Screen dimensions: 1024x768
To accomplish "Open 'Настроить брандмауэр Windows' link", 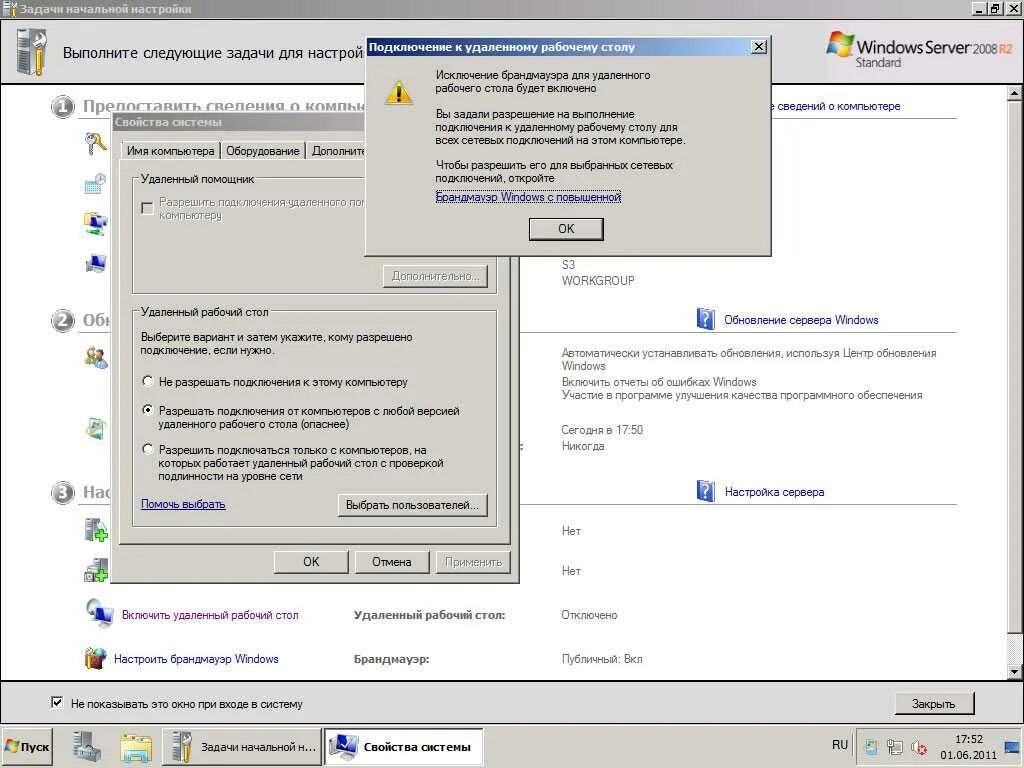I will pos(196,659).
